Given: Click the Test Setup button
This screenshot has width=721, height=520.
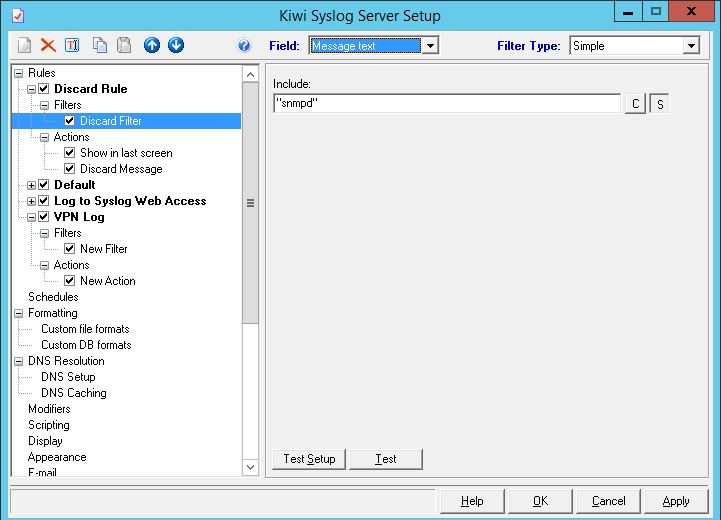Looking at the screenshot, I should pos(309,459).
